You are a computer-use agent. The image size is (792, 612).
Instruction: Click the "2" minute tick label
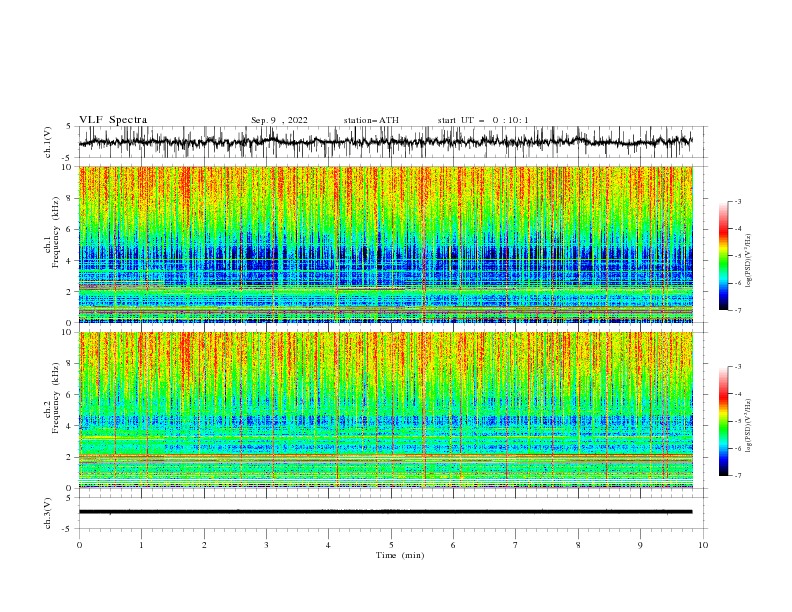click(204, 545)
